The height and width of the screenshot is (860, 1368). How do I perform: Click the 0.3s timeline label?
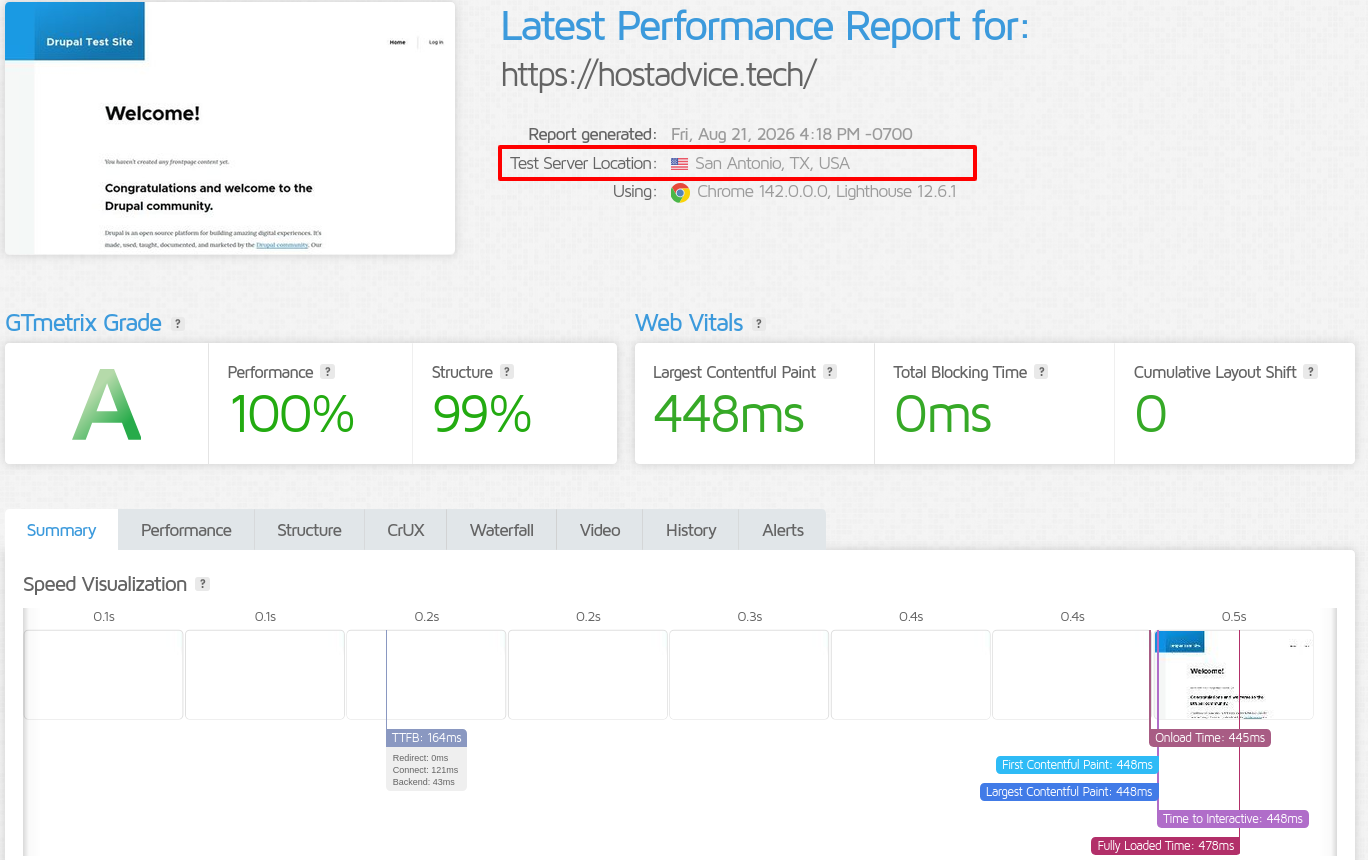point(750,617)
